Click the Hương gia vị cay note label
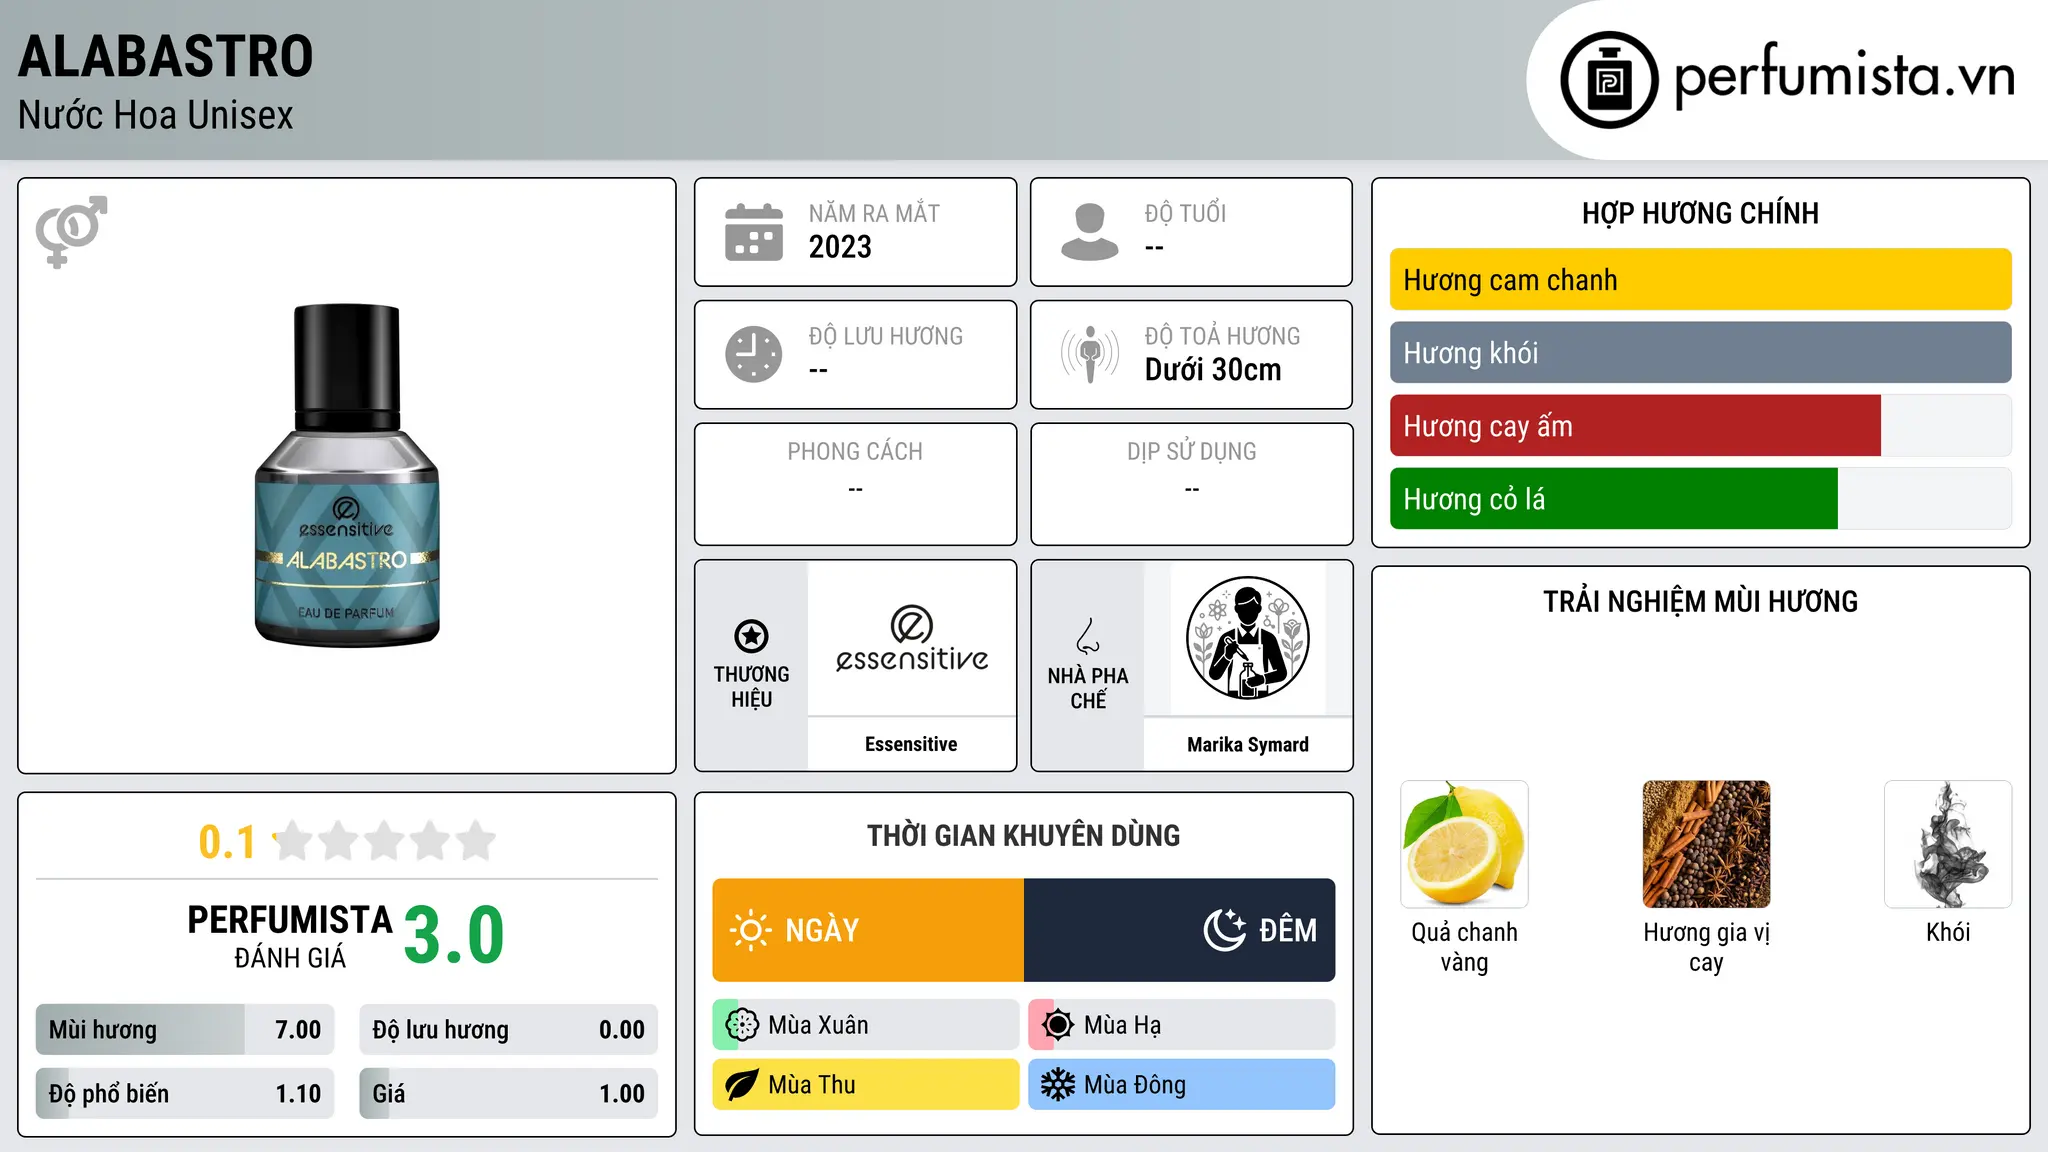 1706,947
